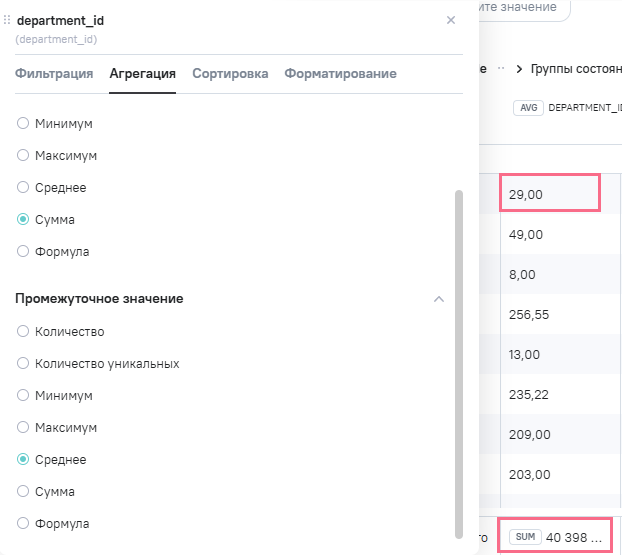Open the Сортировка tab

pyautogui.click(x=230, y=74)
